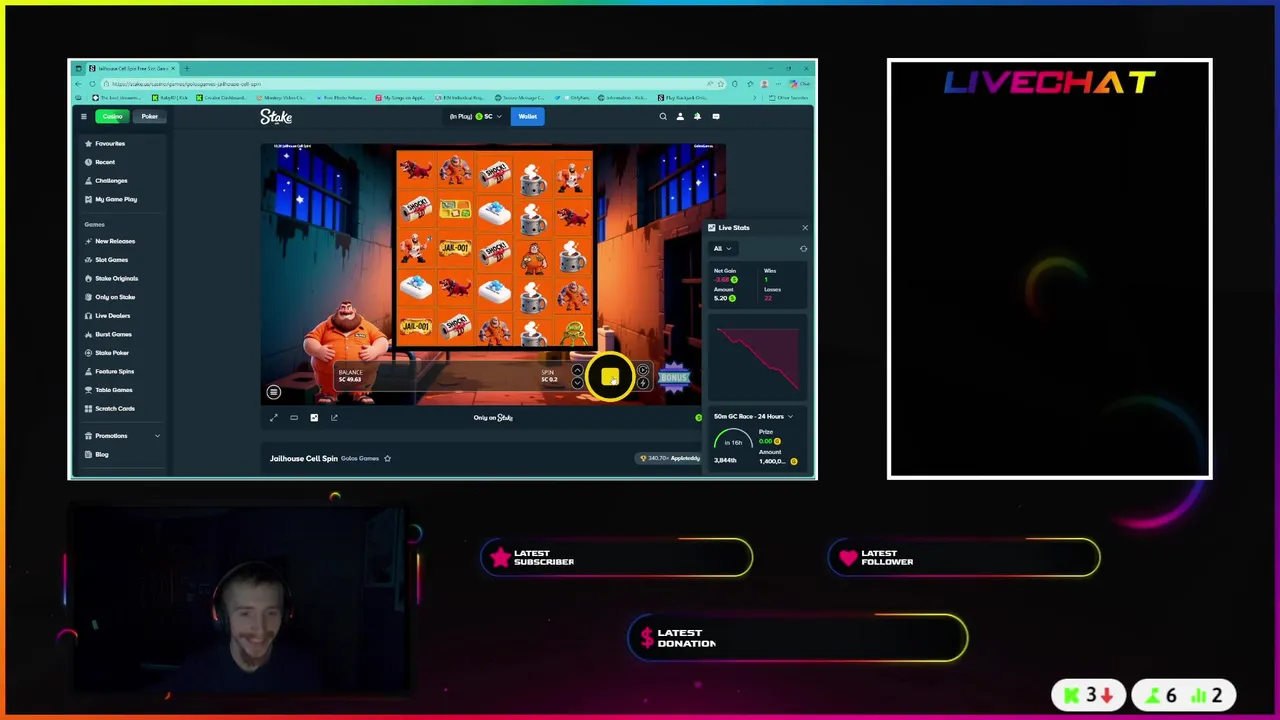Toggle theatre mode for the game
Screen dimensions: 1280x720
[x=294, y=418]
